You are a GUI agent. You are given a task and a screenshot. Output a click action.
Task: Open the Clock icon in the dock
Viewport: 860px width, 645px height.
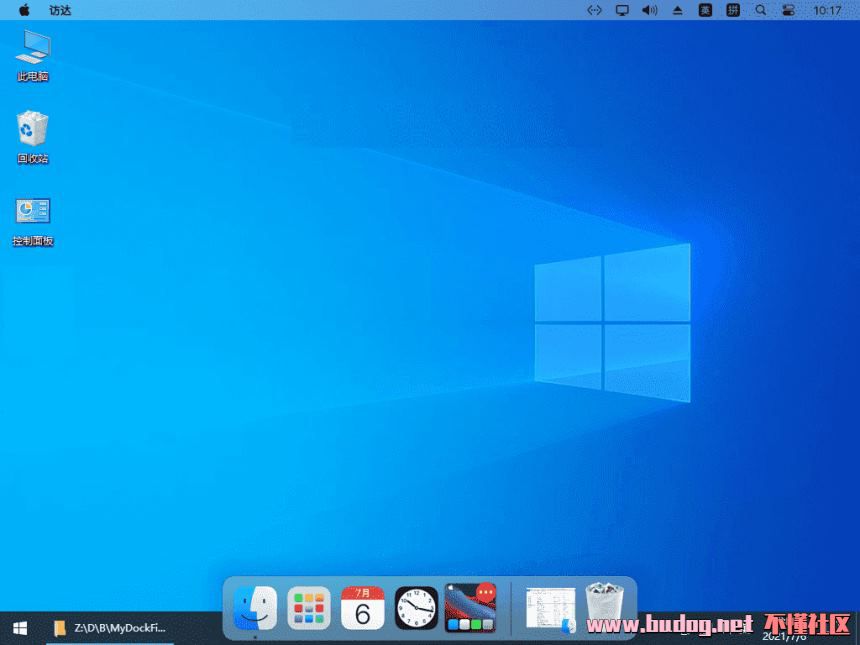click(416, 608)
